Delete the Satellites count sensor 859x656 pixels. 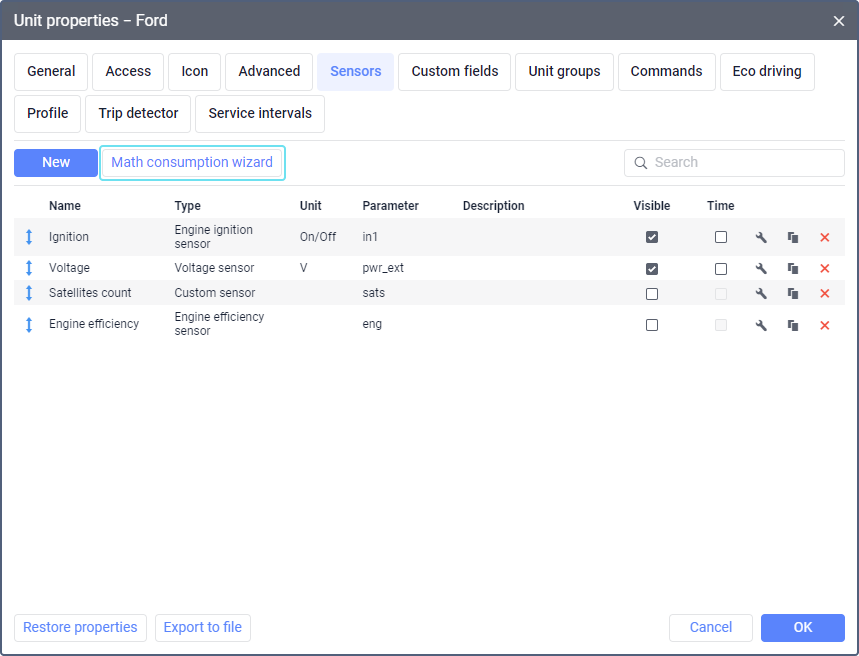click(x=825, y=293)
